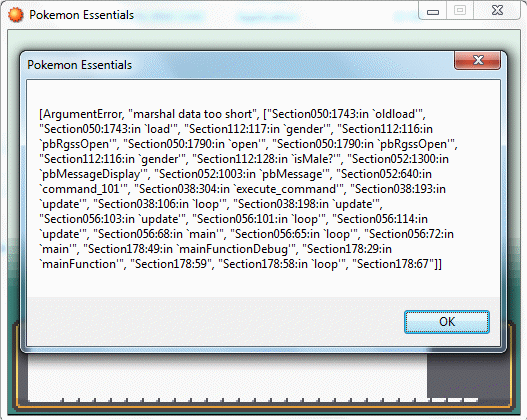Image resolution: width=527 pixels, height=420 pixels.
Task: Minimize the main Pokemon Essentials window
Action: pyautogui.click(x=433, y=11)
